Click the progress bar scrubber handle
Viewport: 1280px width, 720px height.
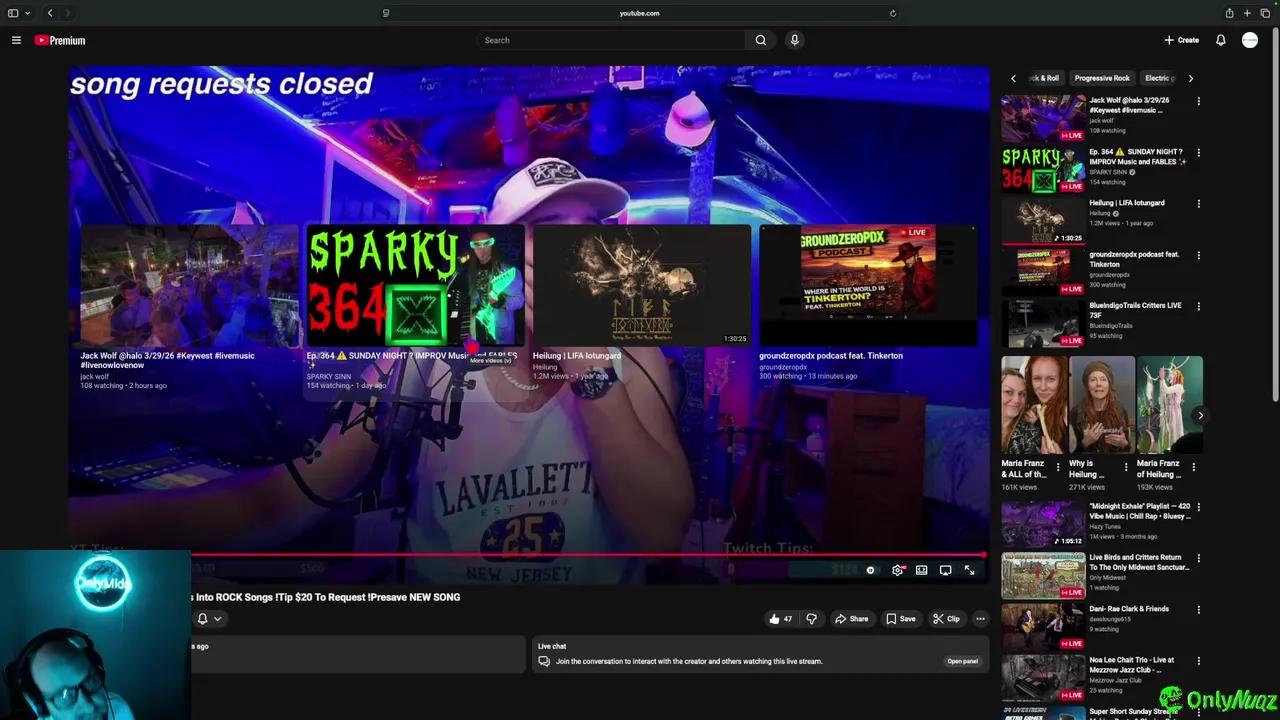[984, 555]
